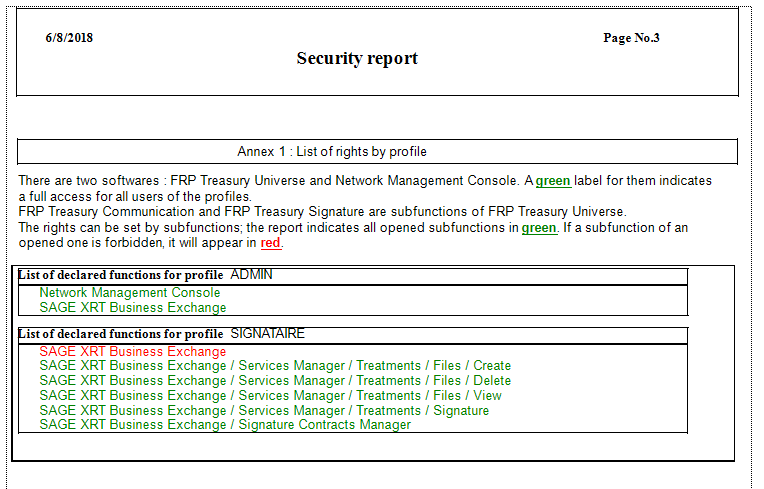Viewport: 764px width, 489px height.
Task: Select the Files / View function entry
Action: coord(270,395)
